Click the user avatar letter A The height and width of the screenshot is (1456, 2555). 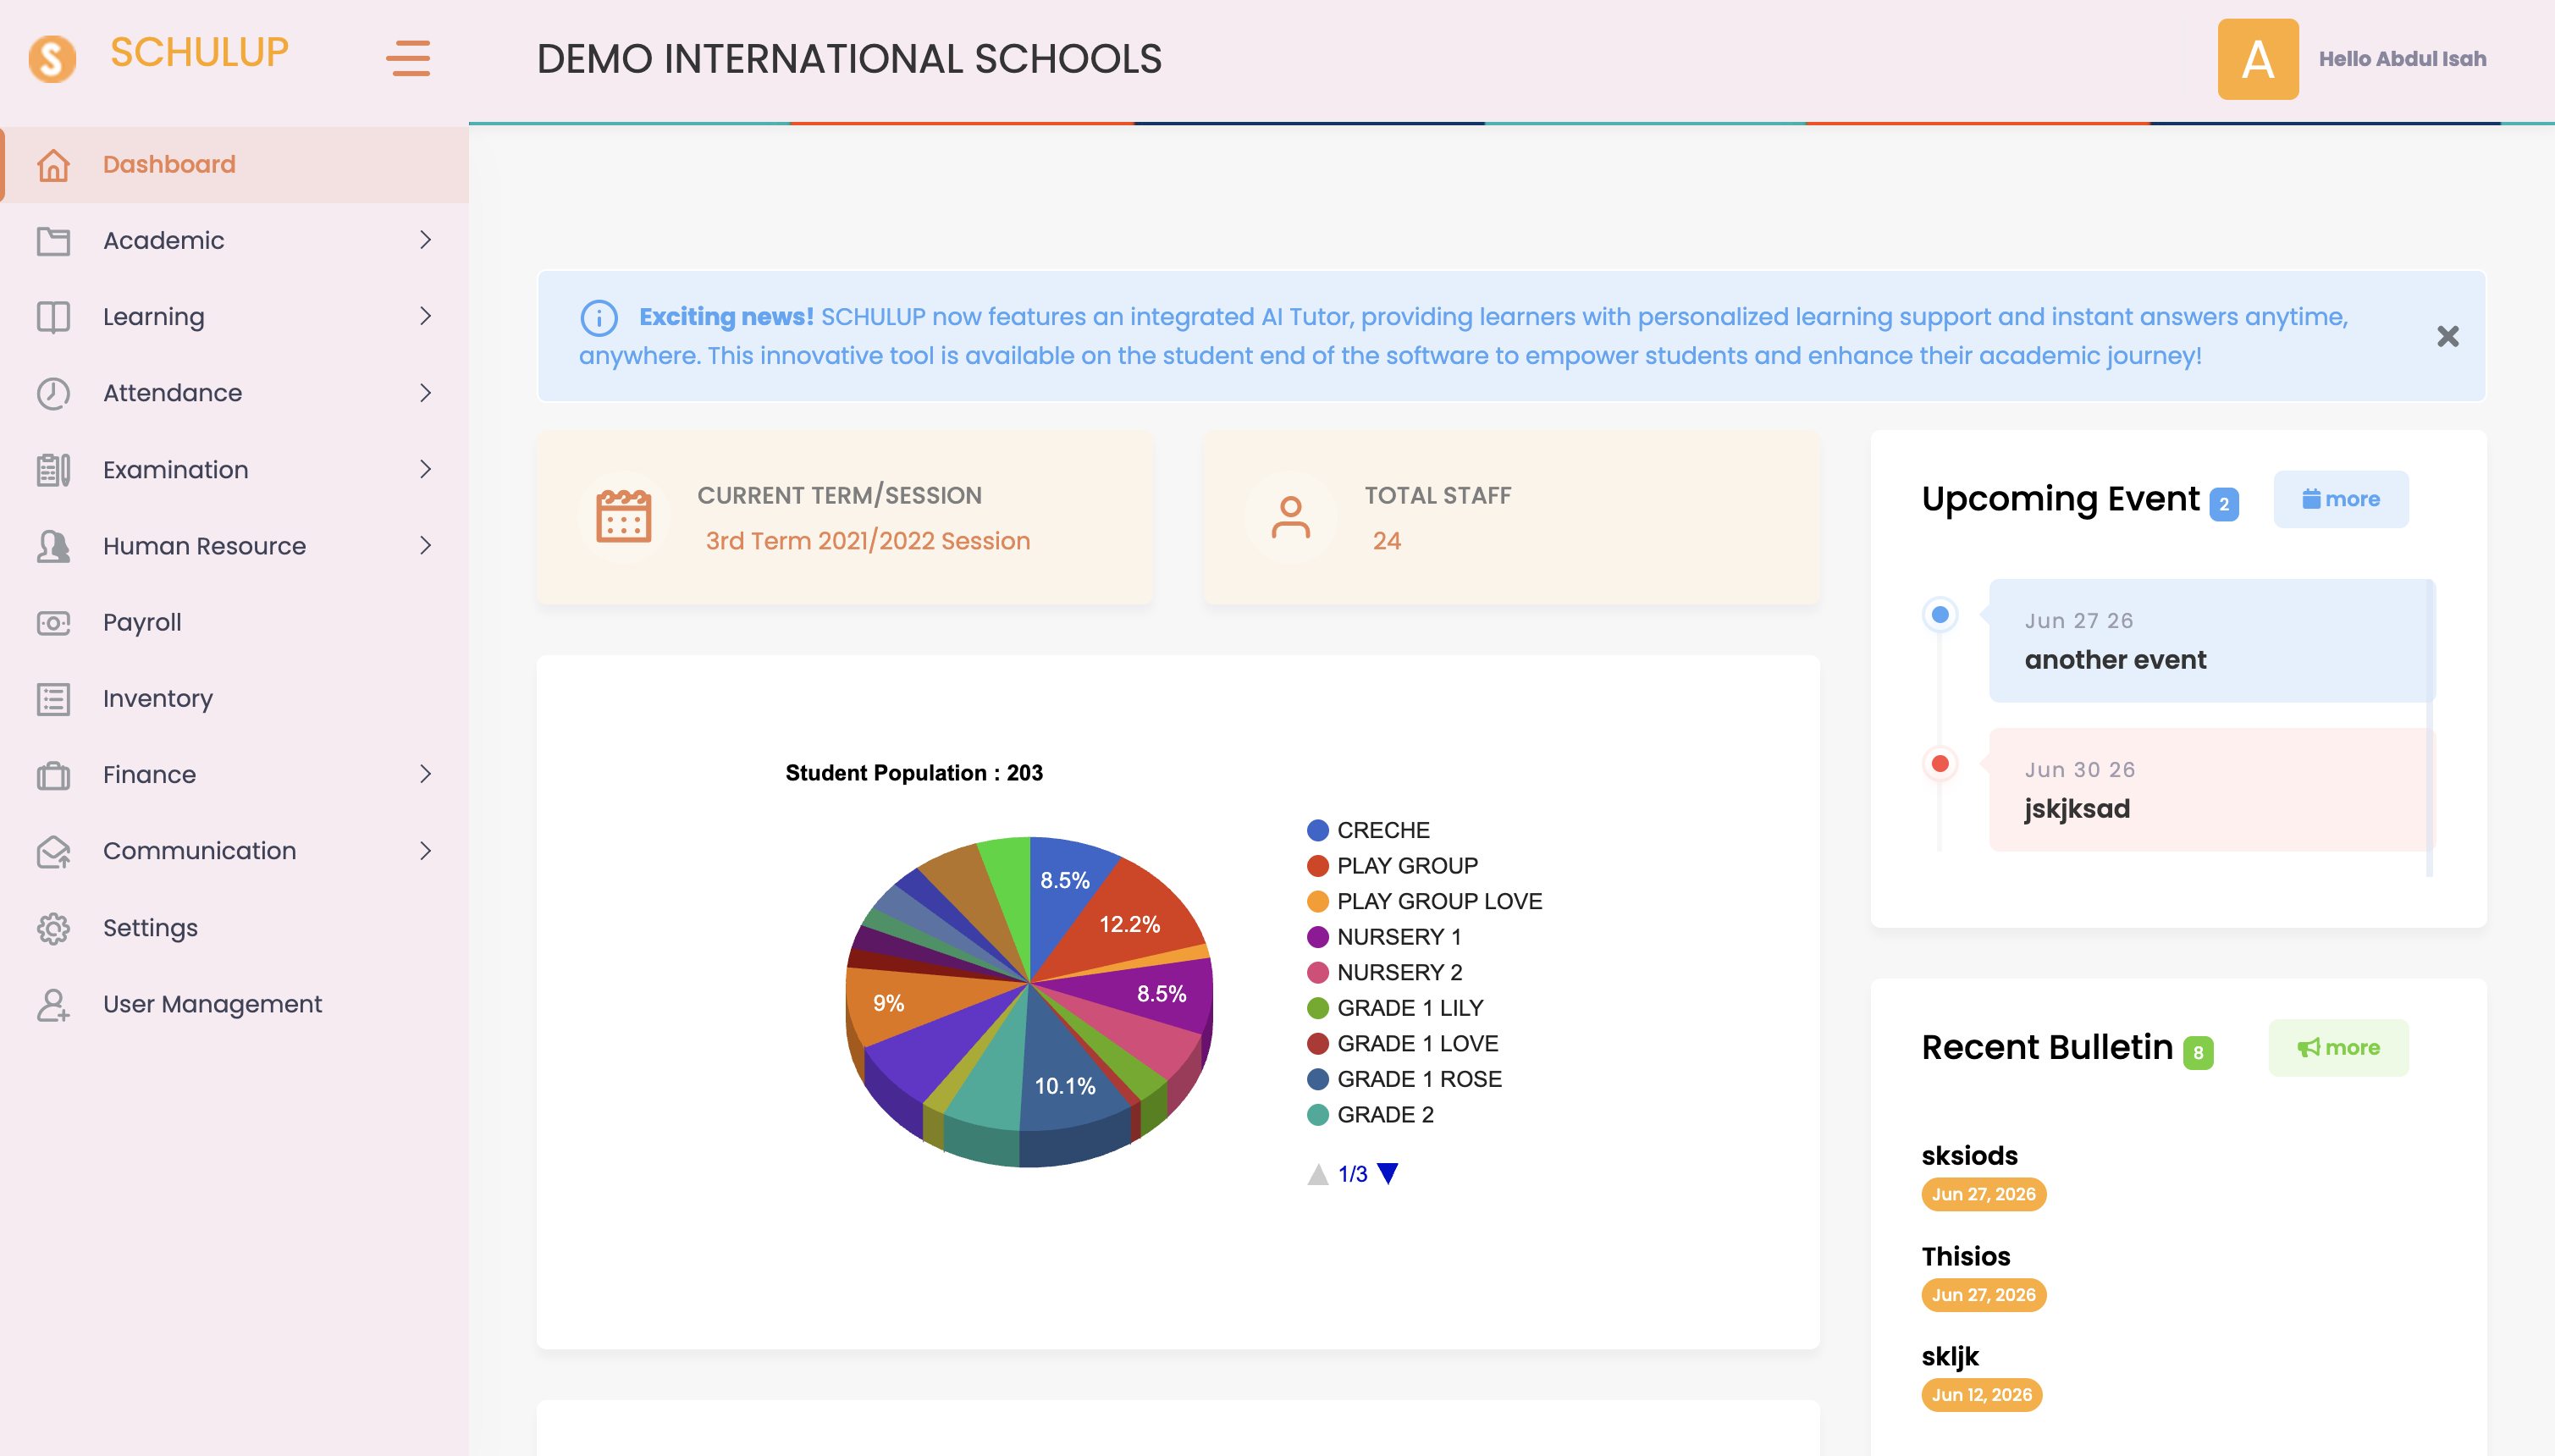click(x=2257, y=59)
